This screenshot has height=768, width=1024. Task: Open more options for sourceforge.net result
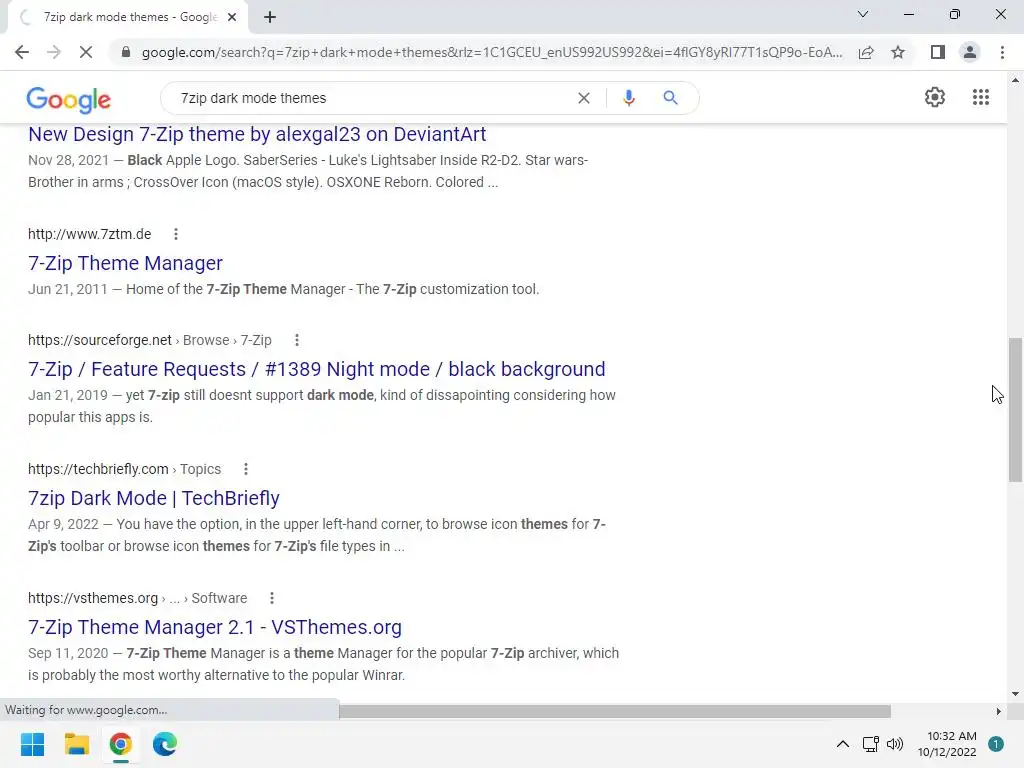(296, 340)
